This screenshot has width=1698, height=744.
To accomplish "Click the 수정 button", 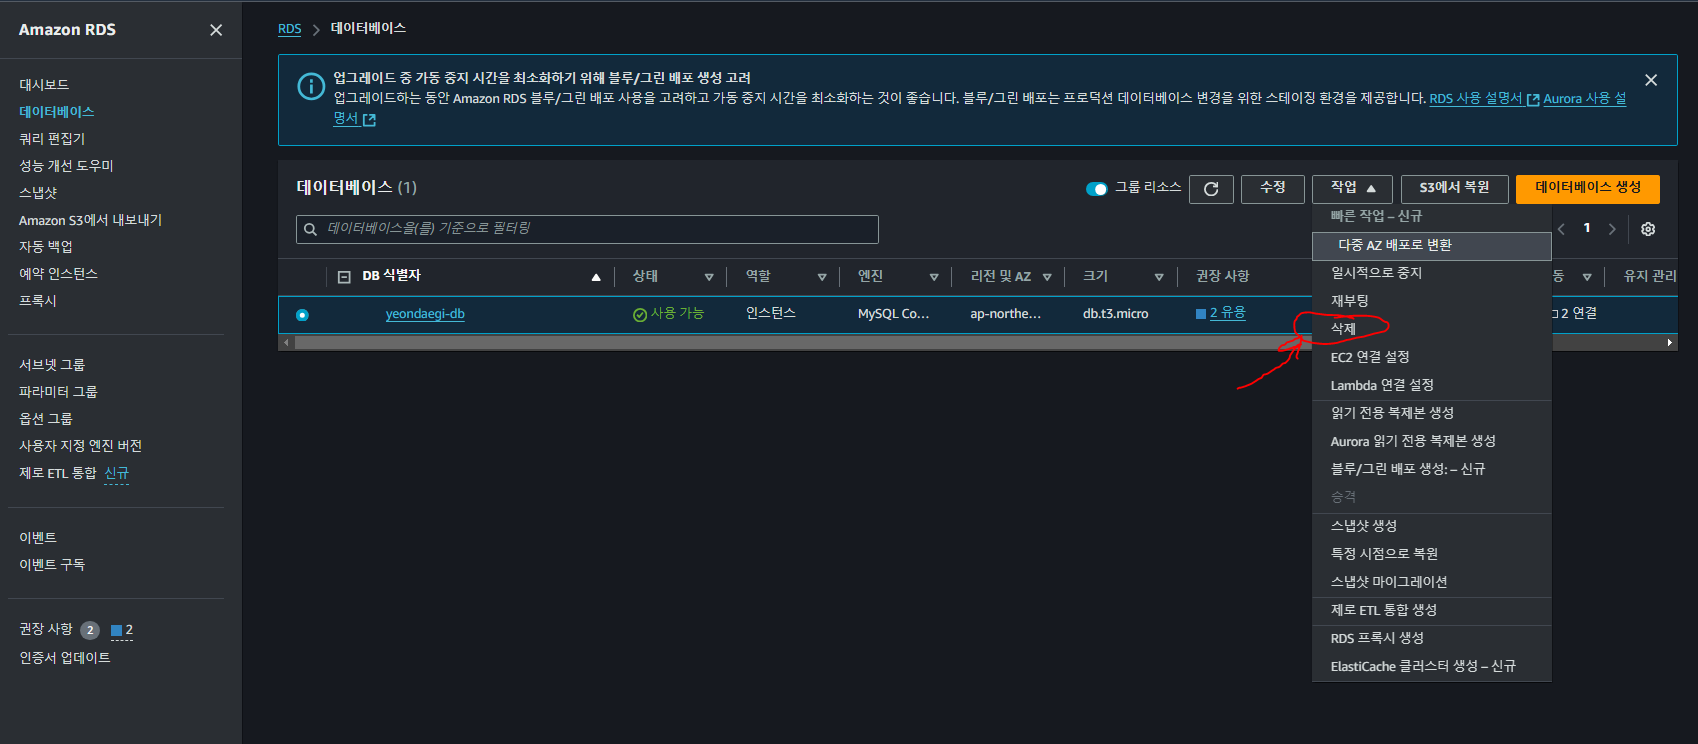I will tap(1273, 188).
